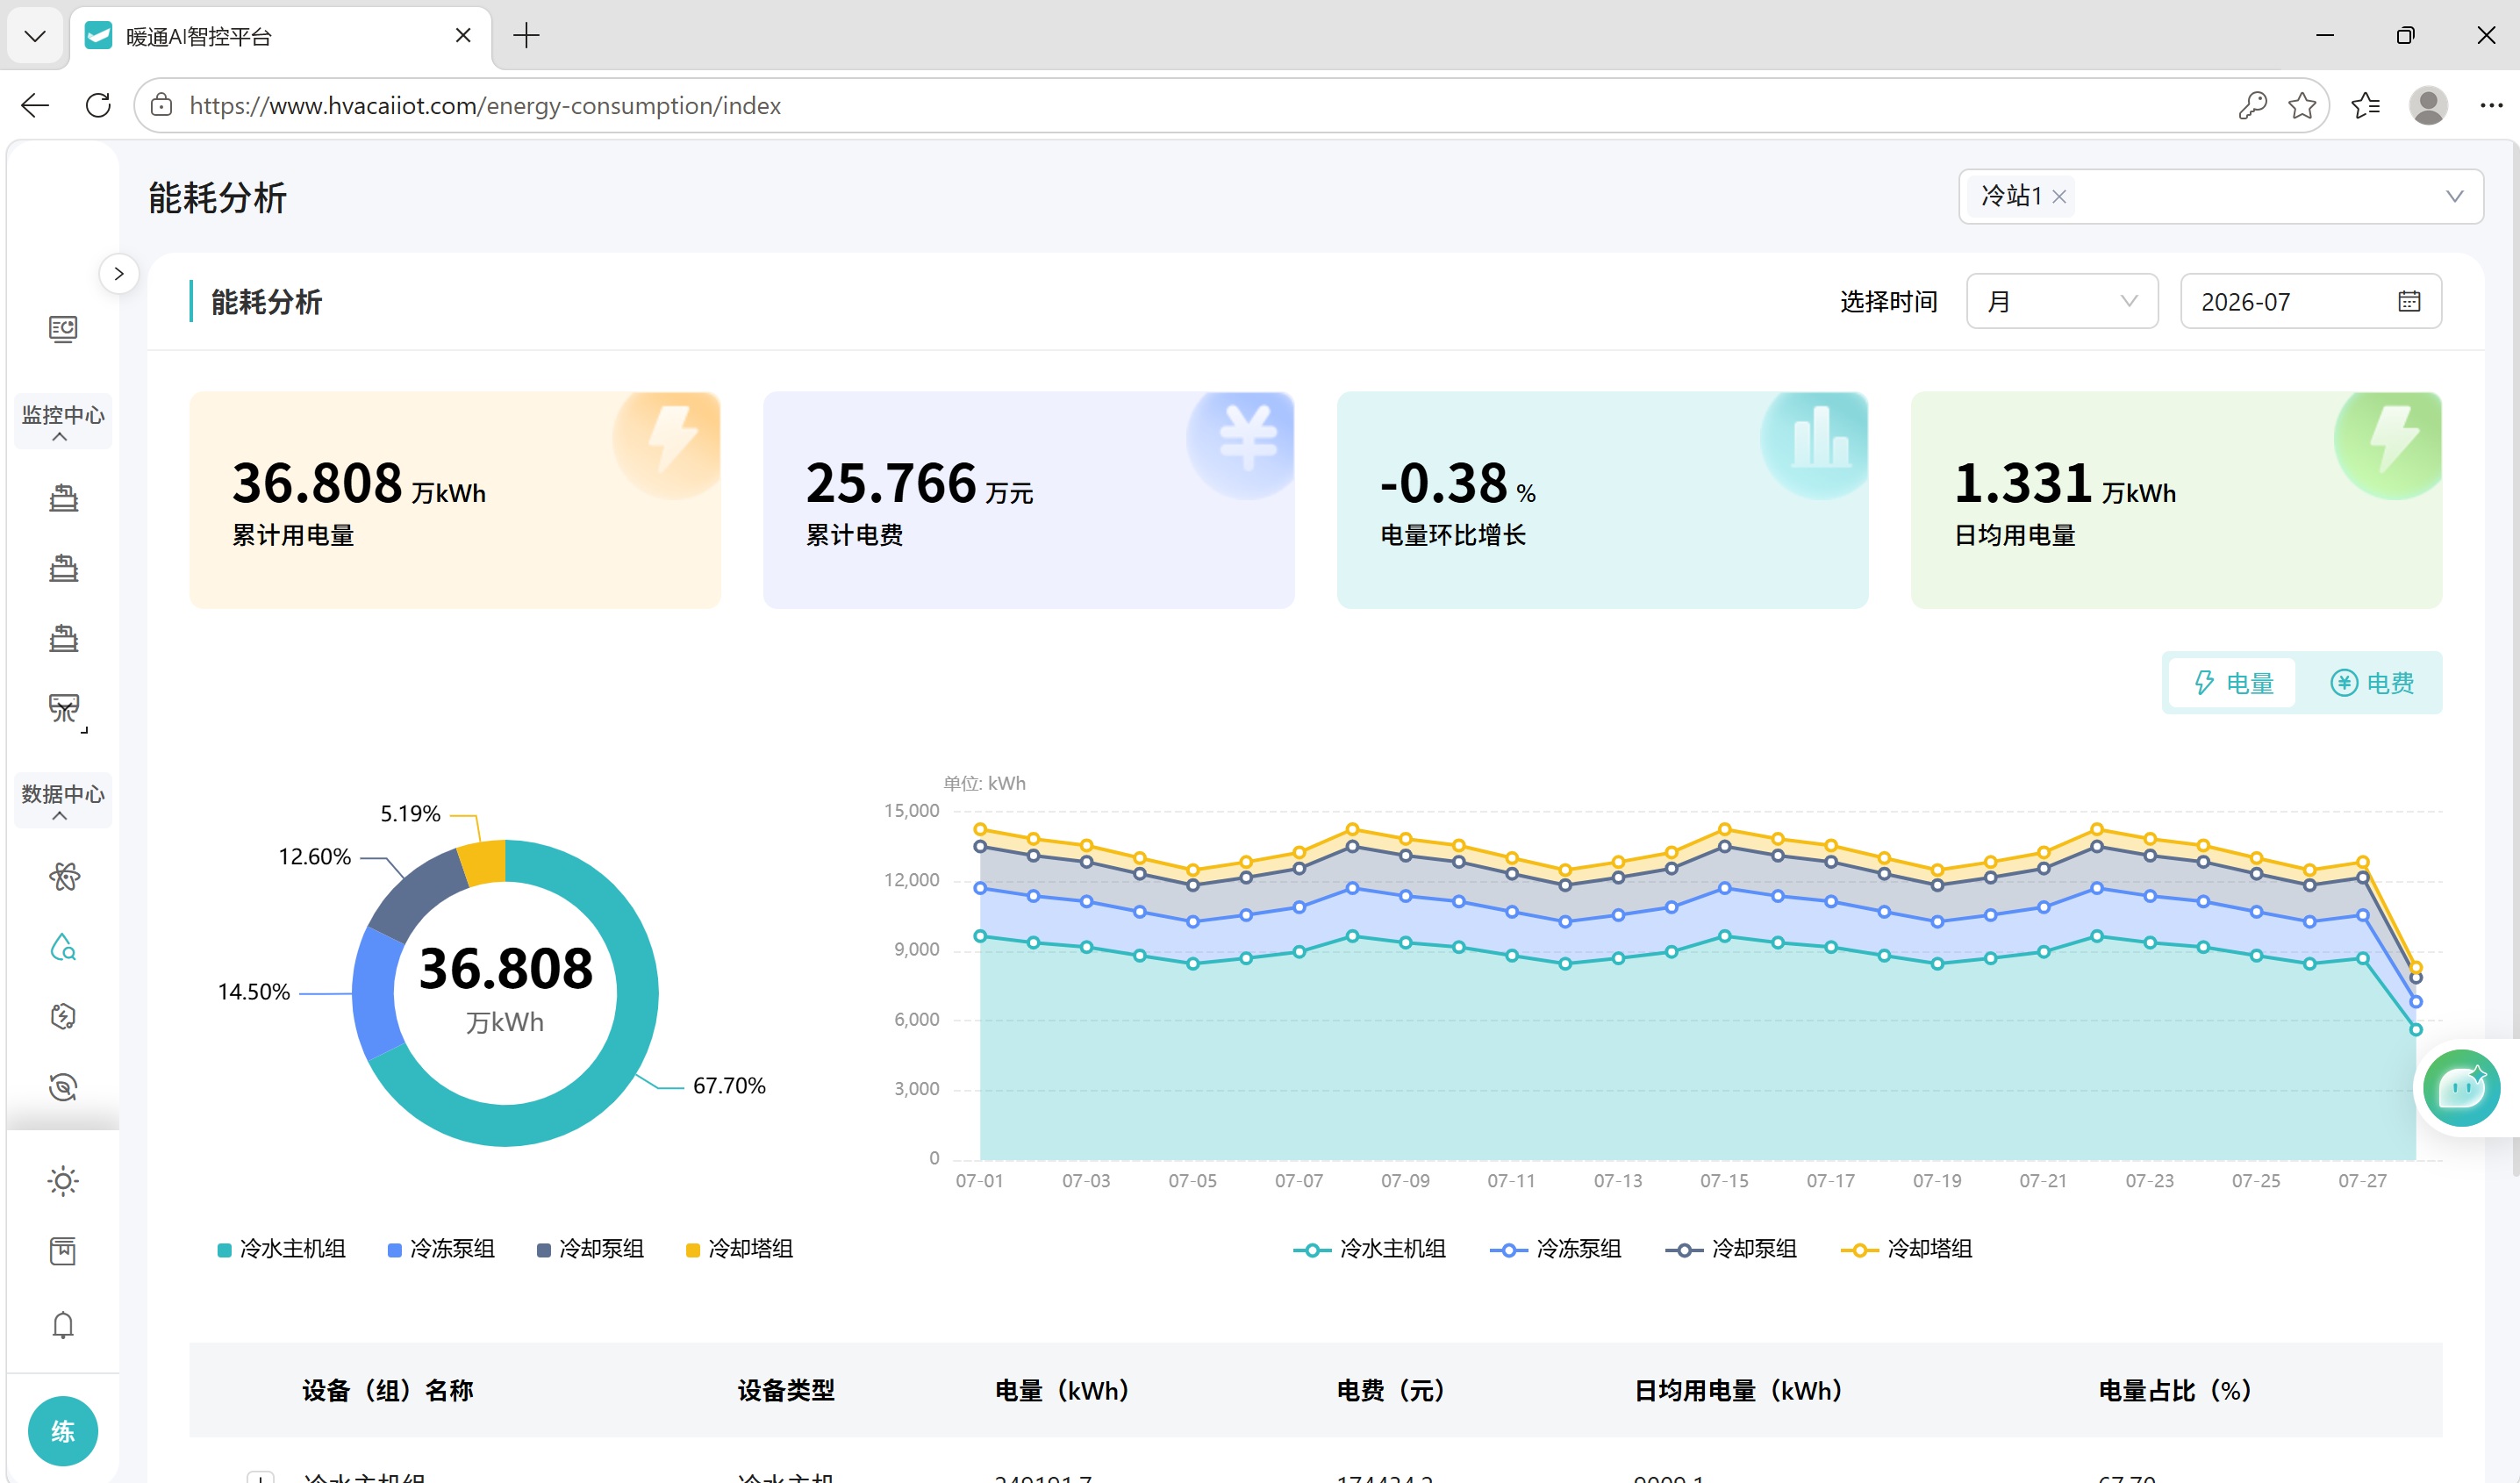This screenshot has width=2520, height=1483.
Task: Reload the page with the refresh icon
Action: (98, 105)
